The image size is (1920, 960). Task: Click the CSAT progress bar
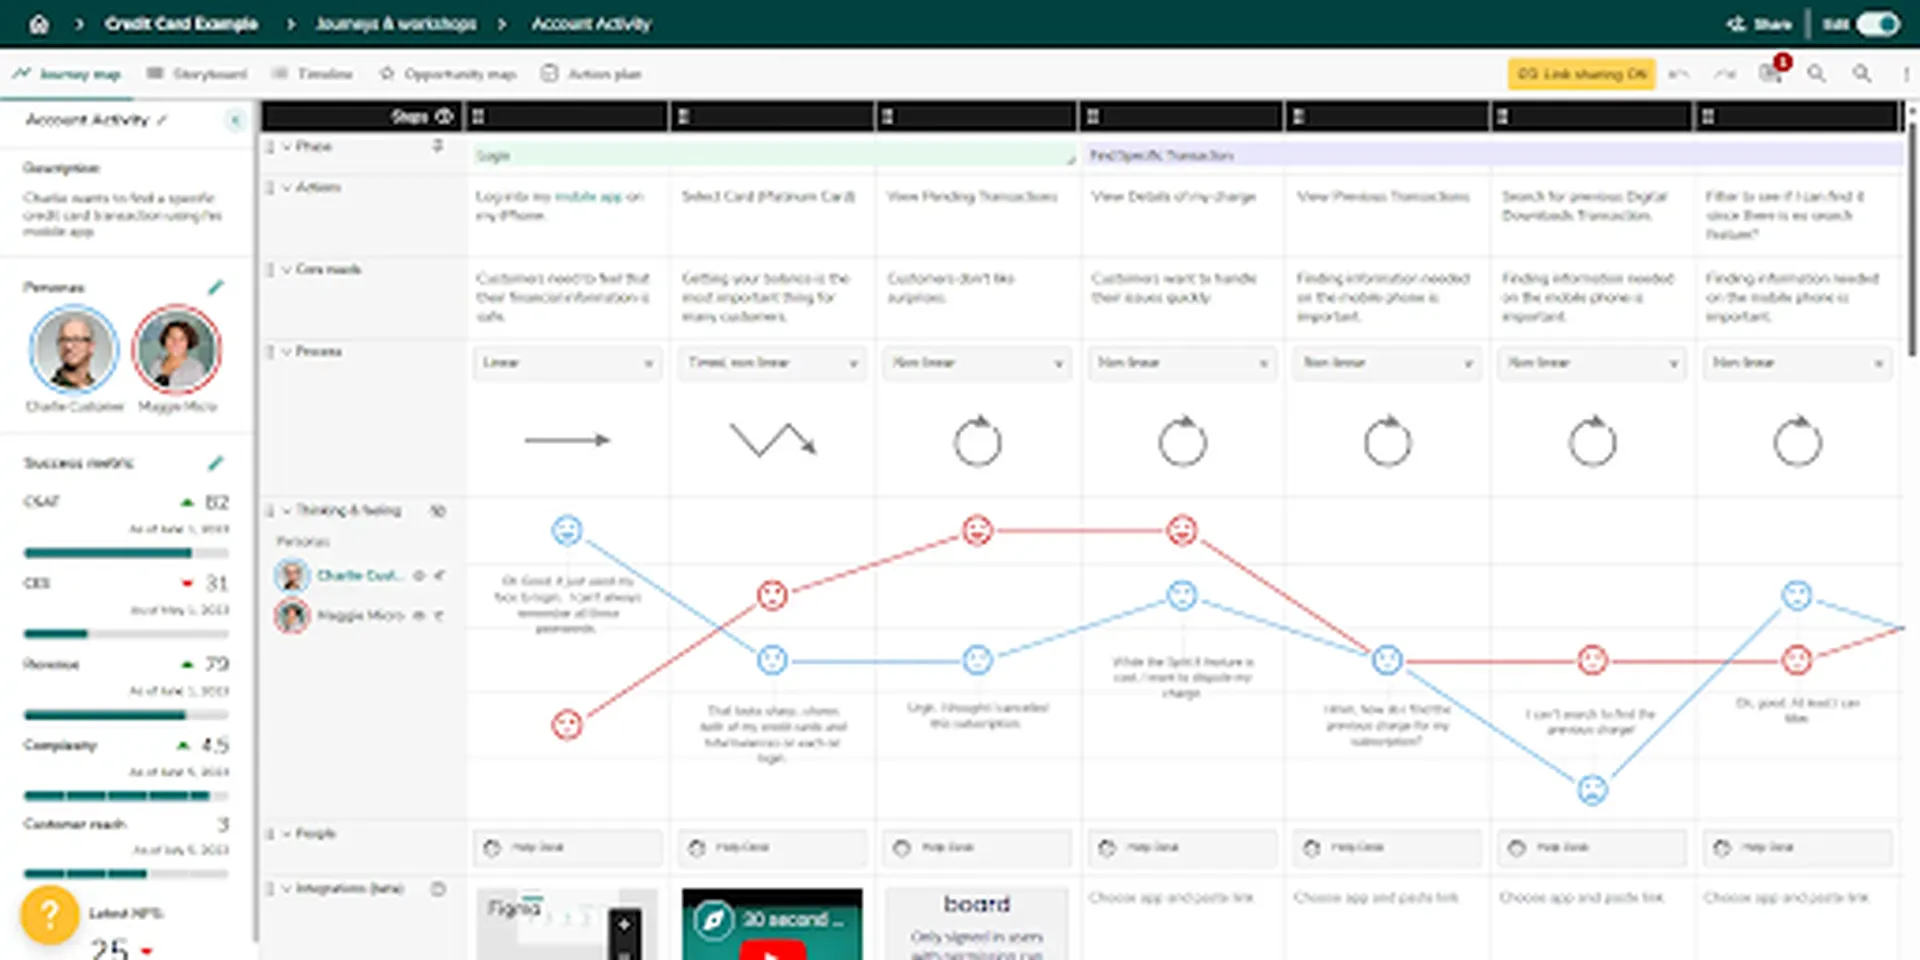[126, 553]
